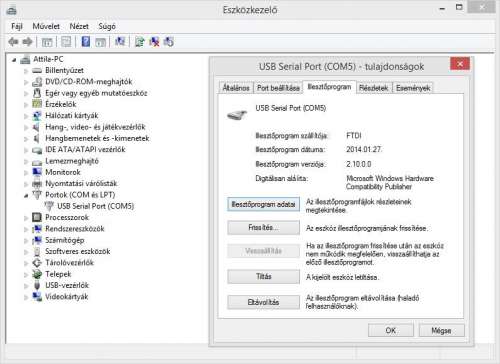This screenshot has height=364, width=500.
Task: Click the Eltávolítás button
Action: (263, 302)
